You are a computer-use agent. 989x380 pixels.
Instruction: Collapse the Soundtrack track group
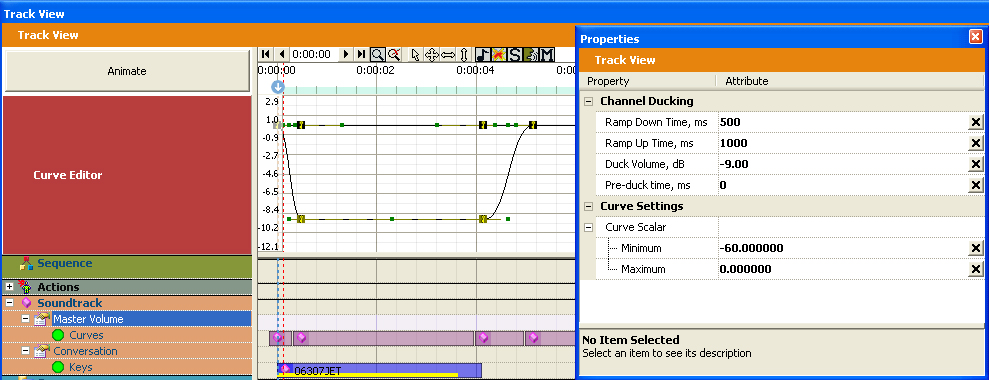pyautogui.click(x=9, y=303)
